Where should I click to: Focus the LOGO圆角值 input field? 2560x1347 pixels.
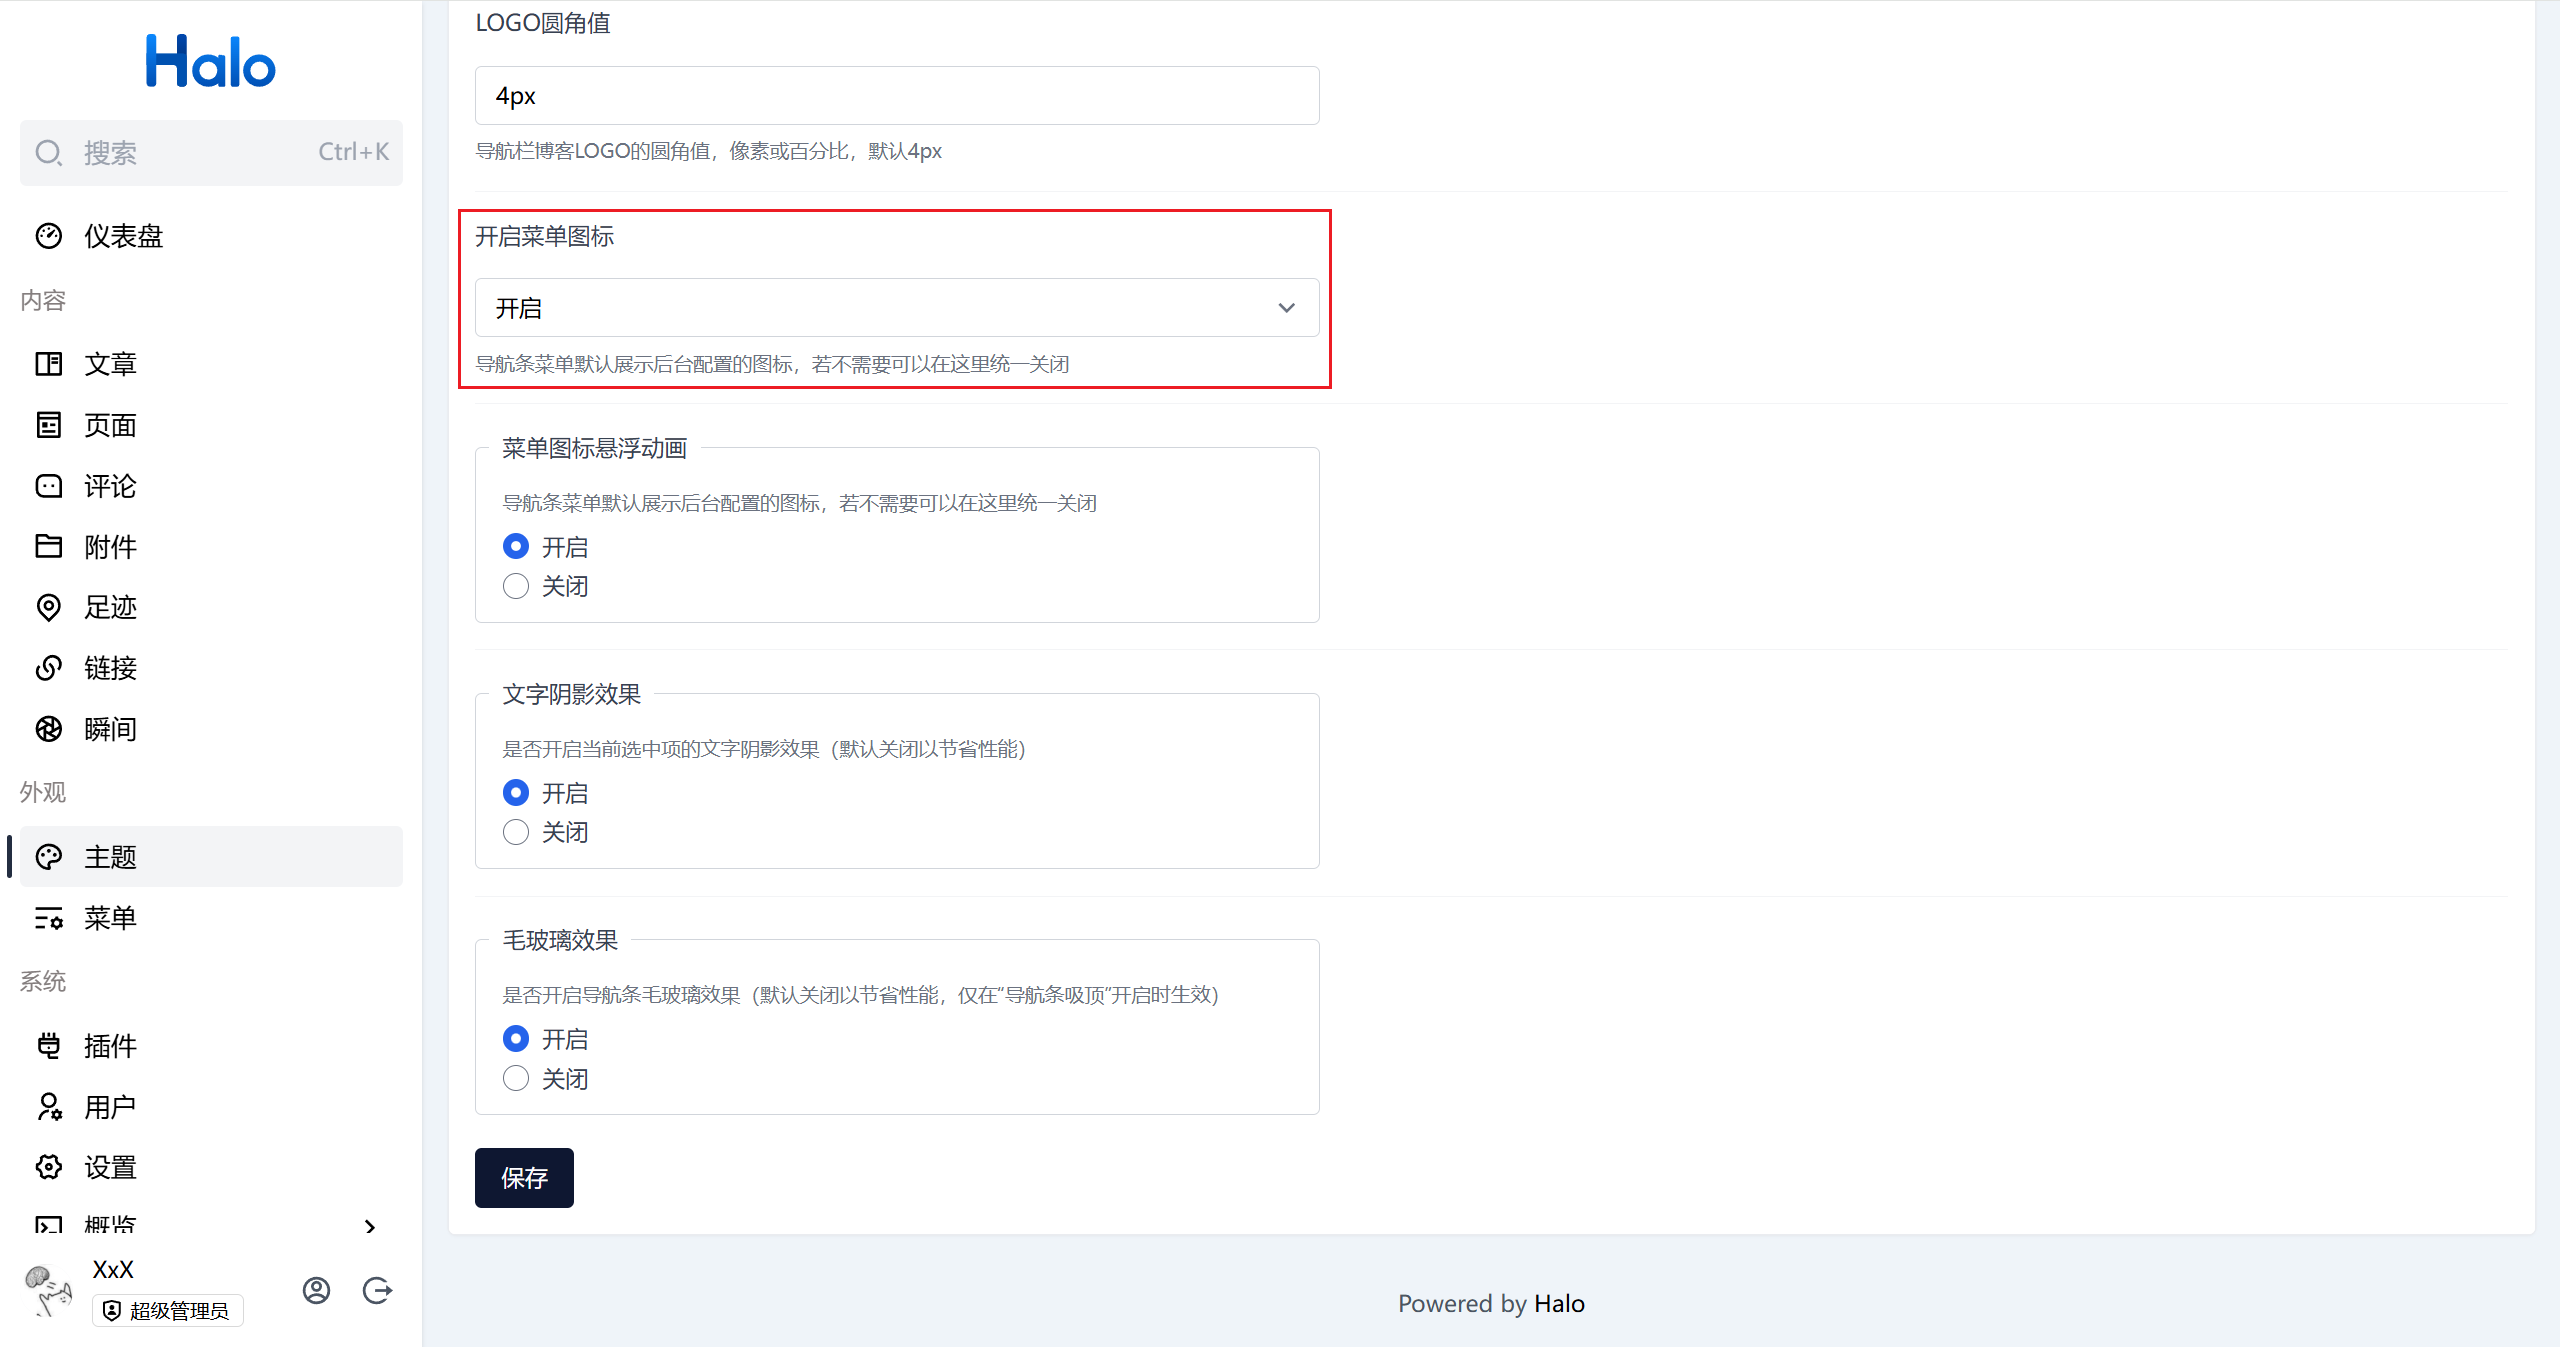[x=896, y=96]
